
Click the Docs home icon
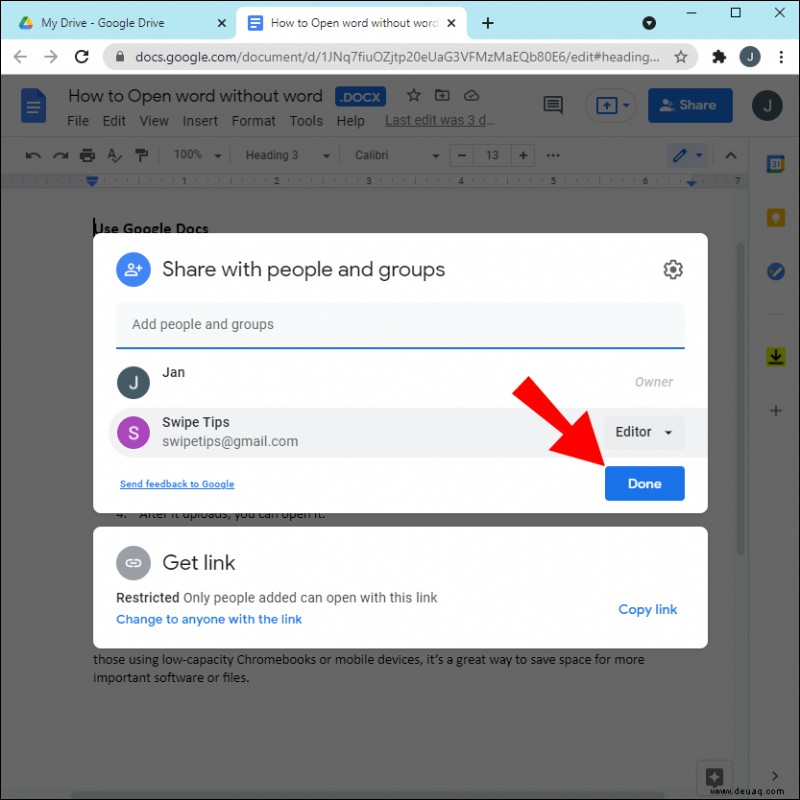34,106
